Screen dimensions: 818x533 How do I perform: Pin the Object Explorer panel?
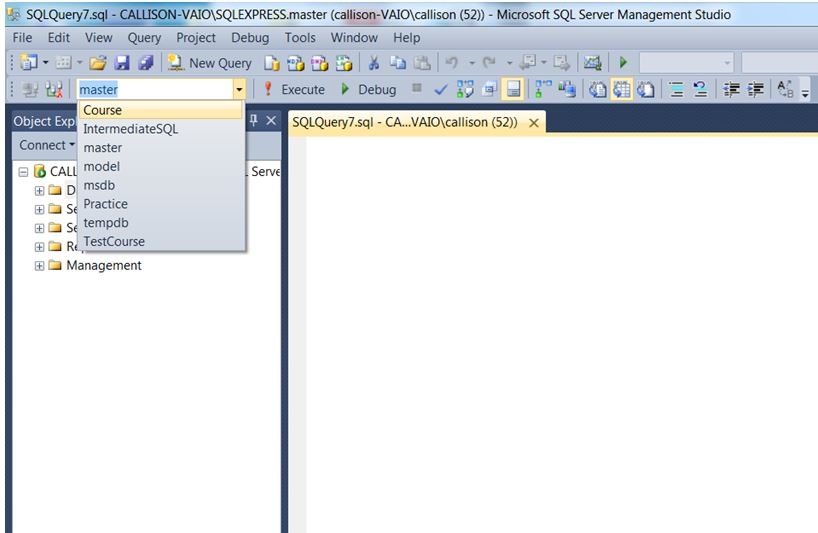point(254,120)
